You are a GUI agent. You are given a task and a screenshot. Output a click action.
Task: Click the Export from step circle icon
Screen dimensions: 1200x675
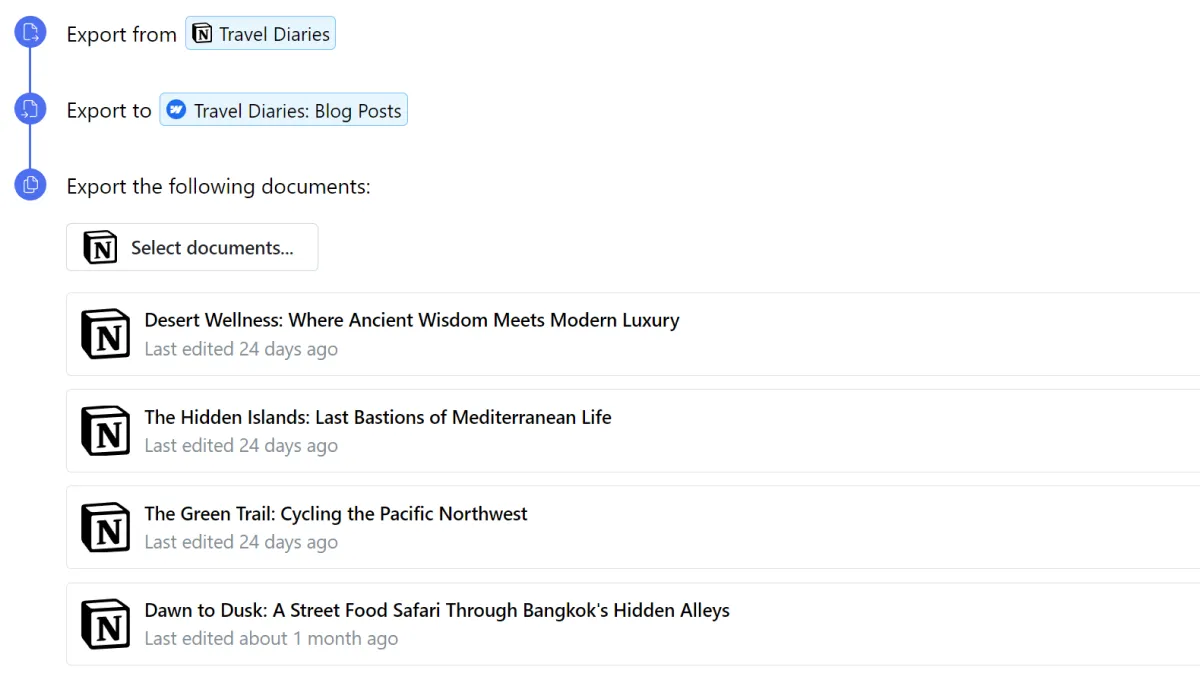[30, 32]
